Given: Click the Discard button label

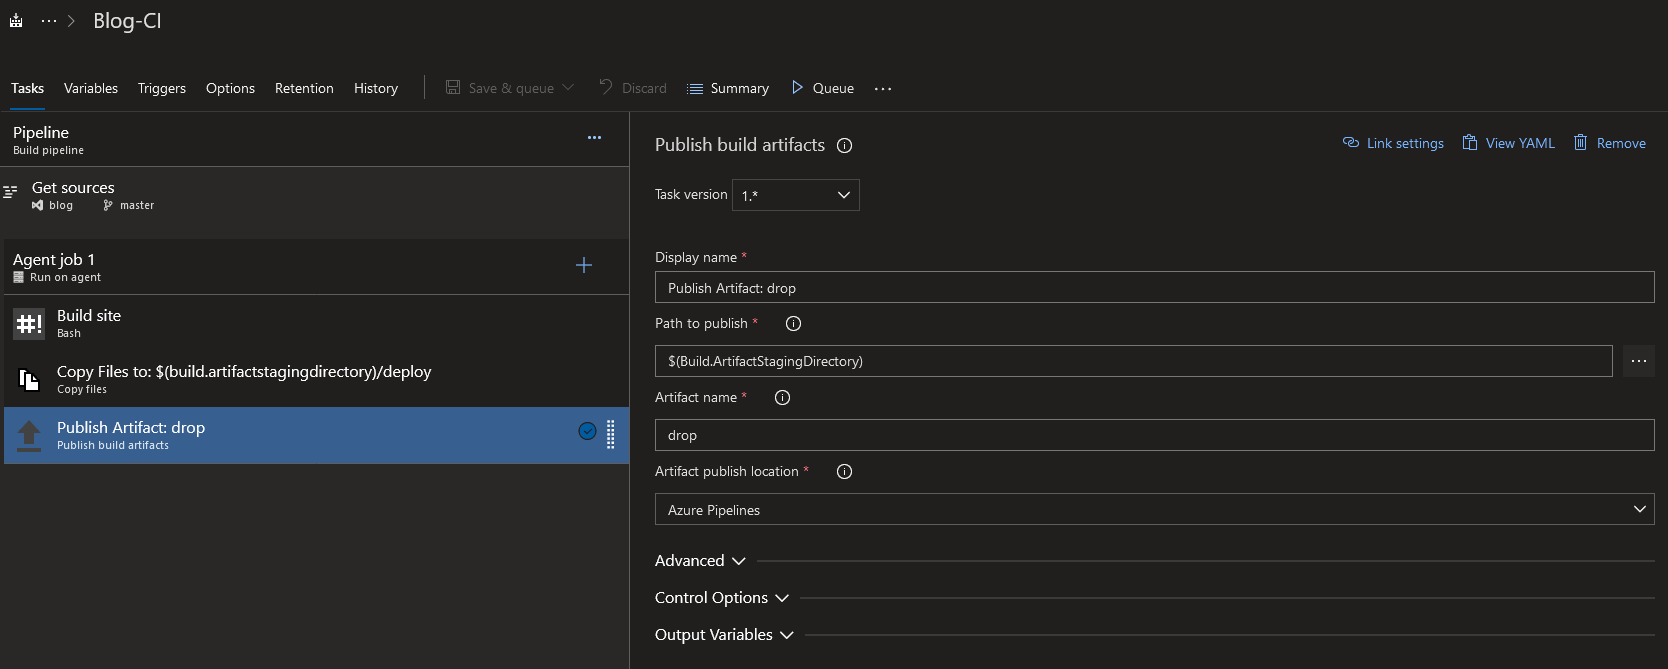Looking at the screenshot, I should [x=644, y=88].
